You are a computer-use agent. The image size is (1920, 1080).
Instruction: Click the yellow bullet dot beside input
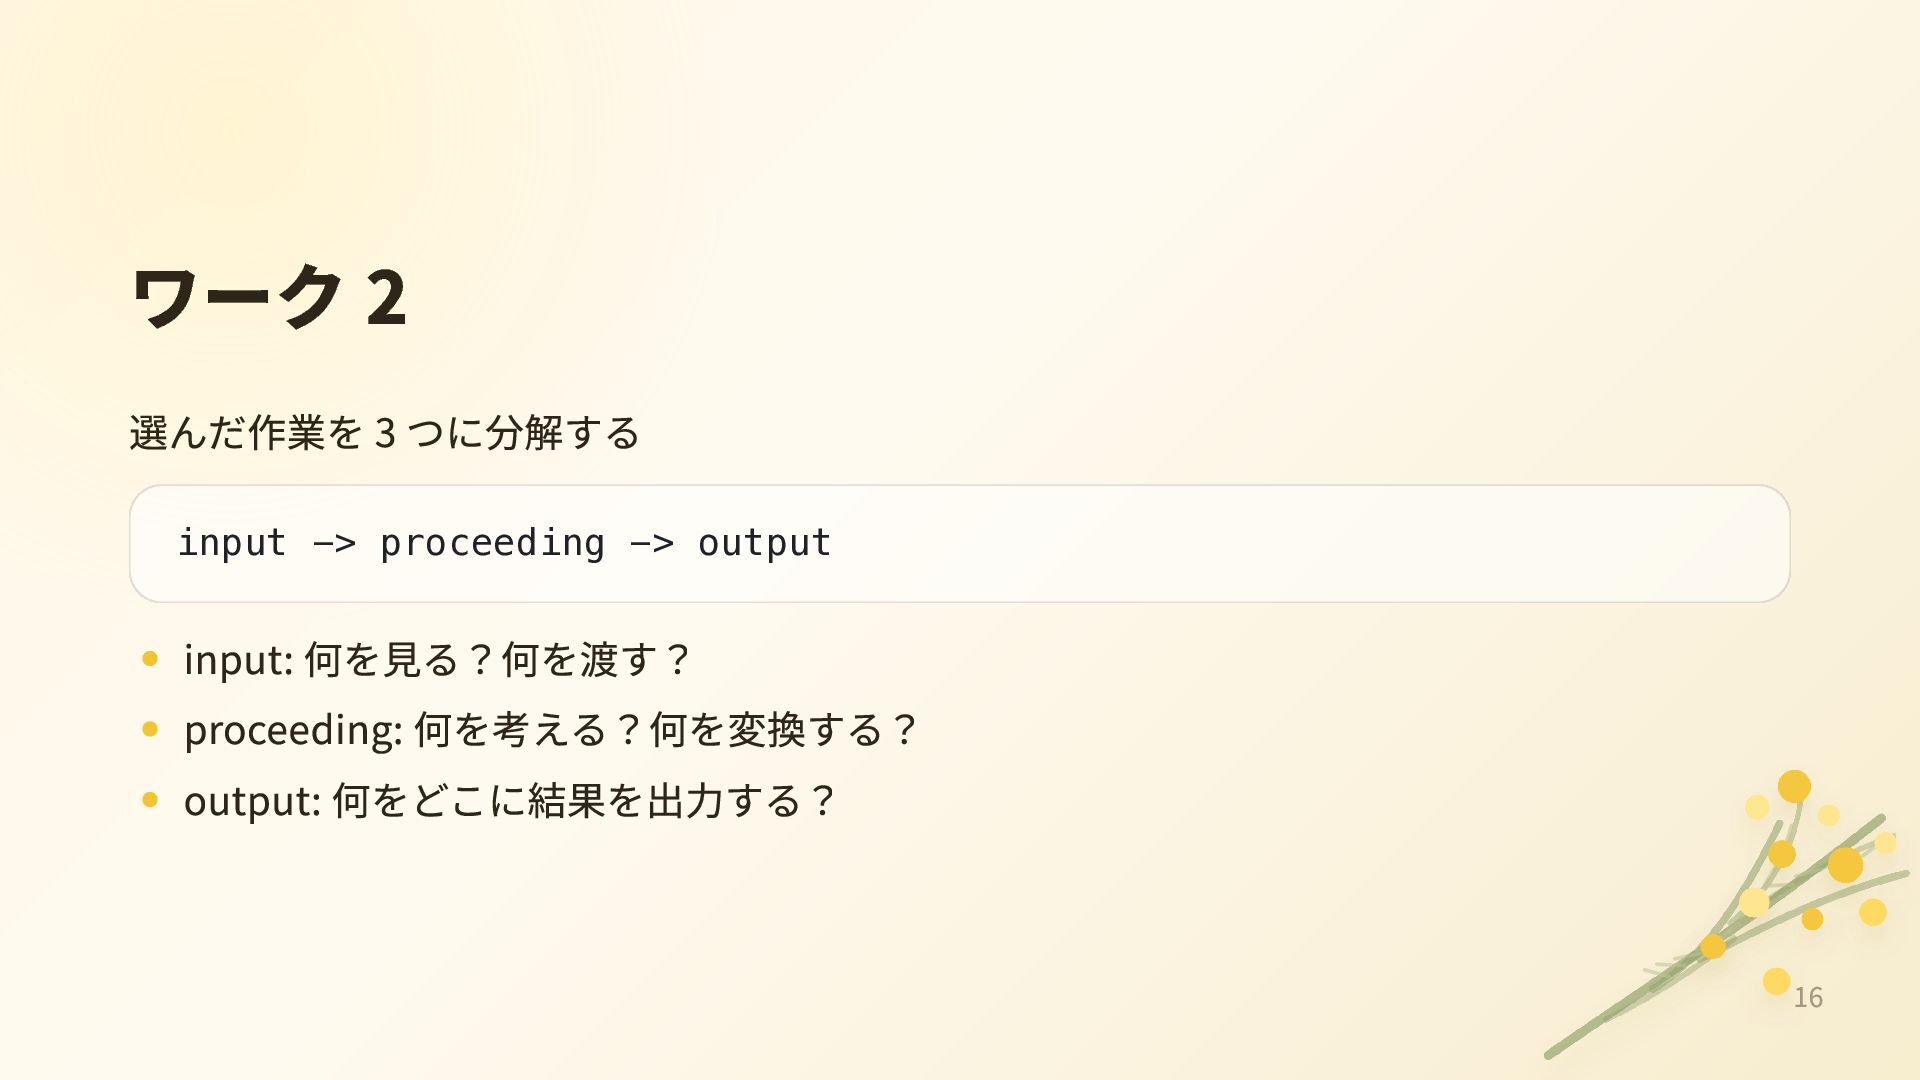tap(150, 658)
